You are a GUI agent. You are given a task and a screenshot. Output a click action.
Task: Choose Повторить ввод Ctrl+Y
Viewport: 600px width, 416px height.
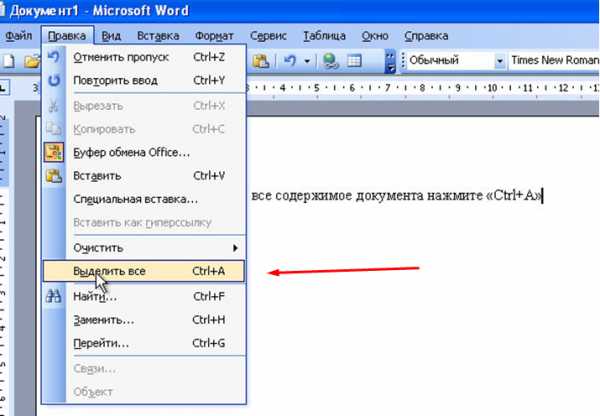pos(144,81)
